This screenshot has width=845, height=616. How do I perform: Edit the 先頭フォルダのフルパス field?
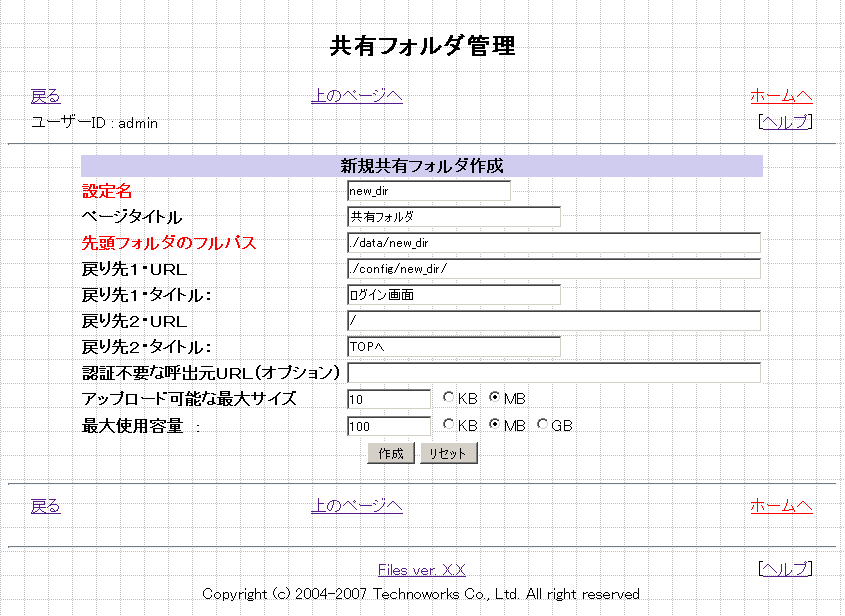553,243
